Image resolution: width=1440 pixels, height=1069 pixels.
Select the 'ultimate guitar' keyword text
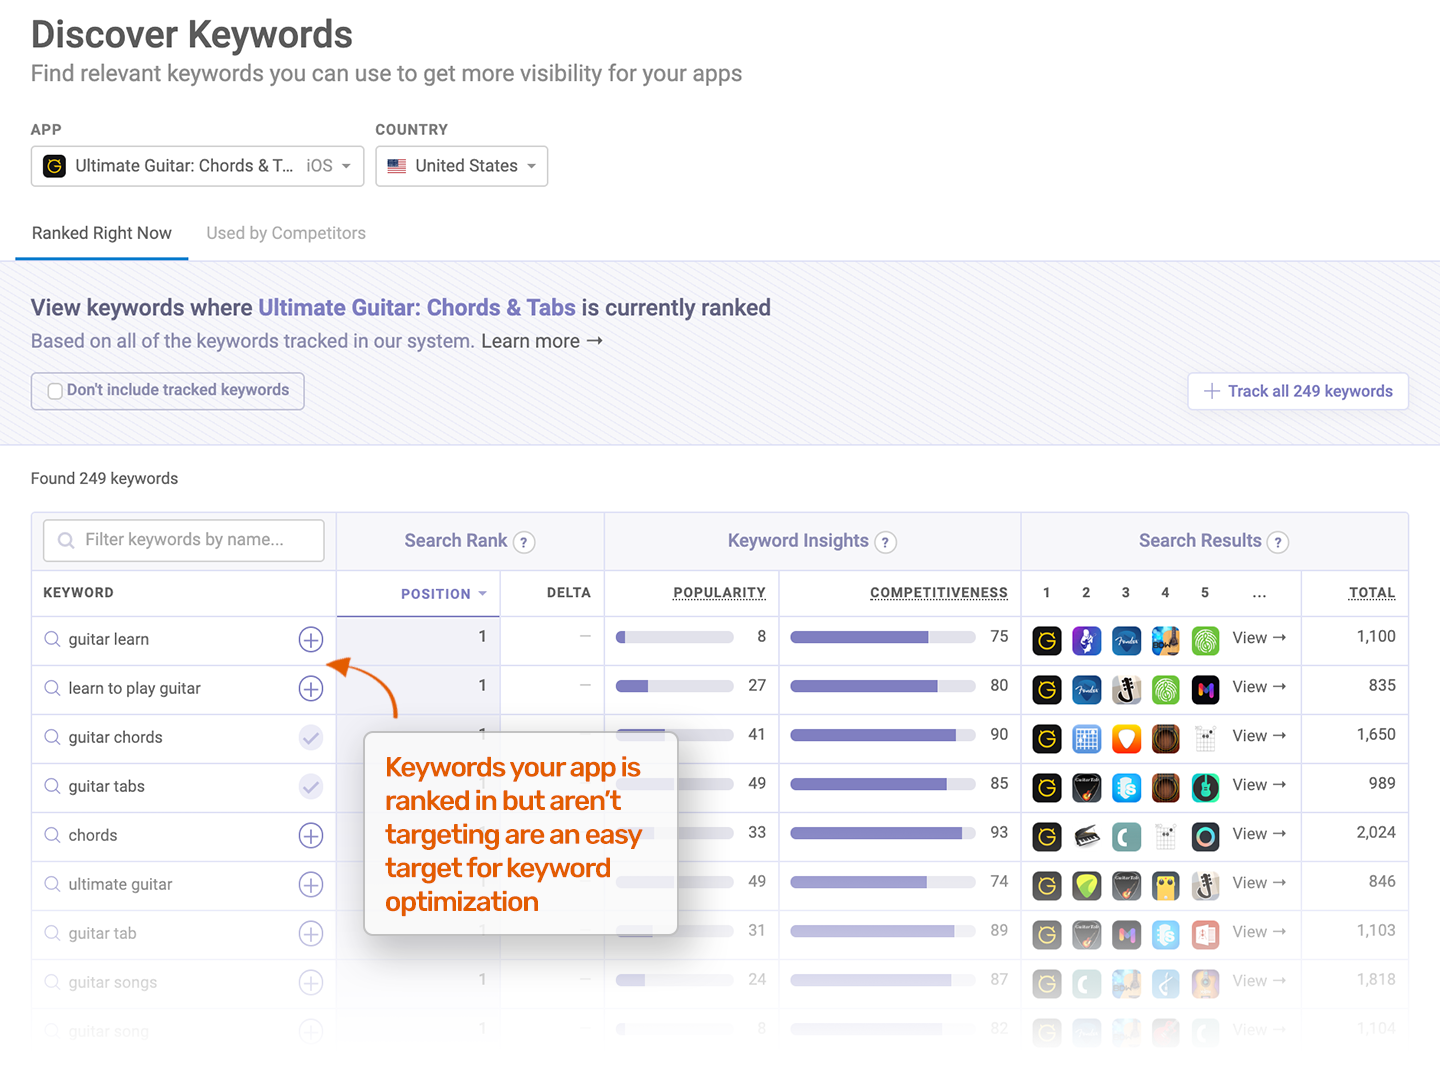point(120,885)
